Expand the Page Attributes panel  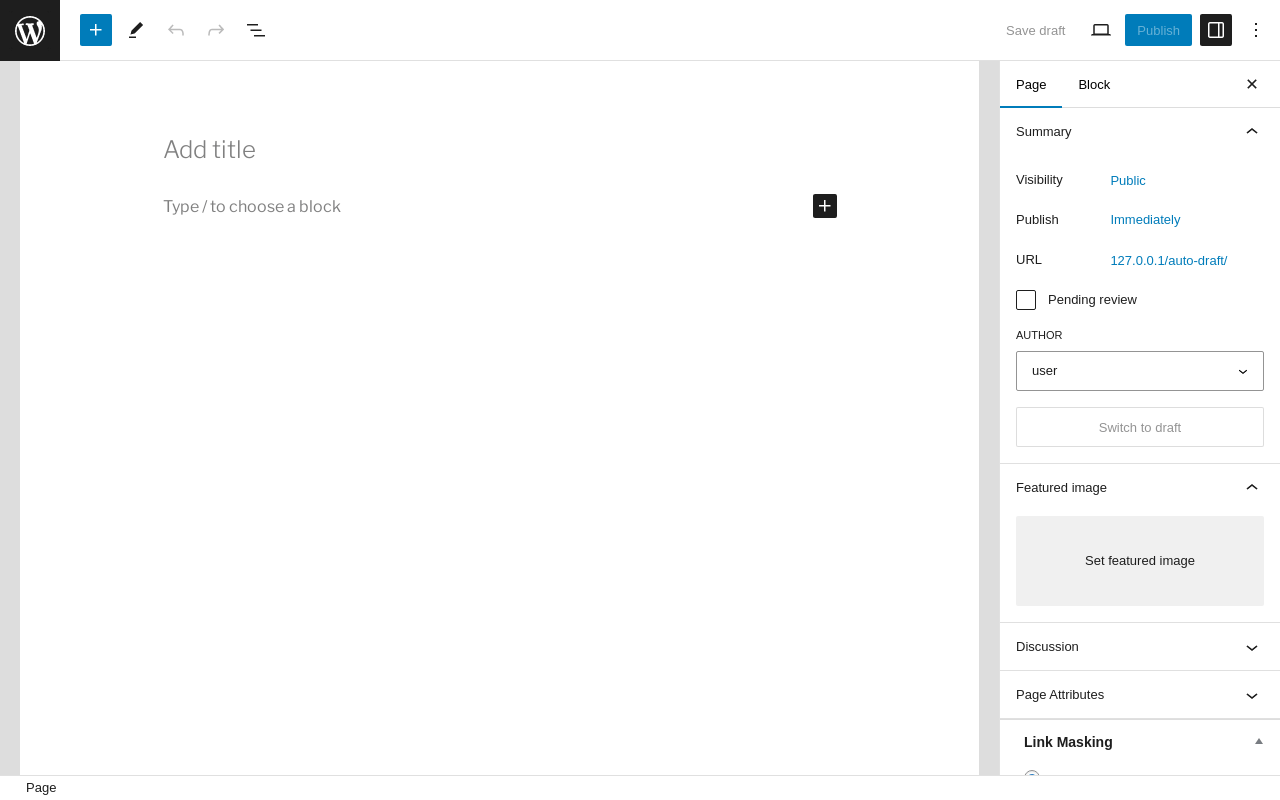(x=1140, y=695)
